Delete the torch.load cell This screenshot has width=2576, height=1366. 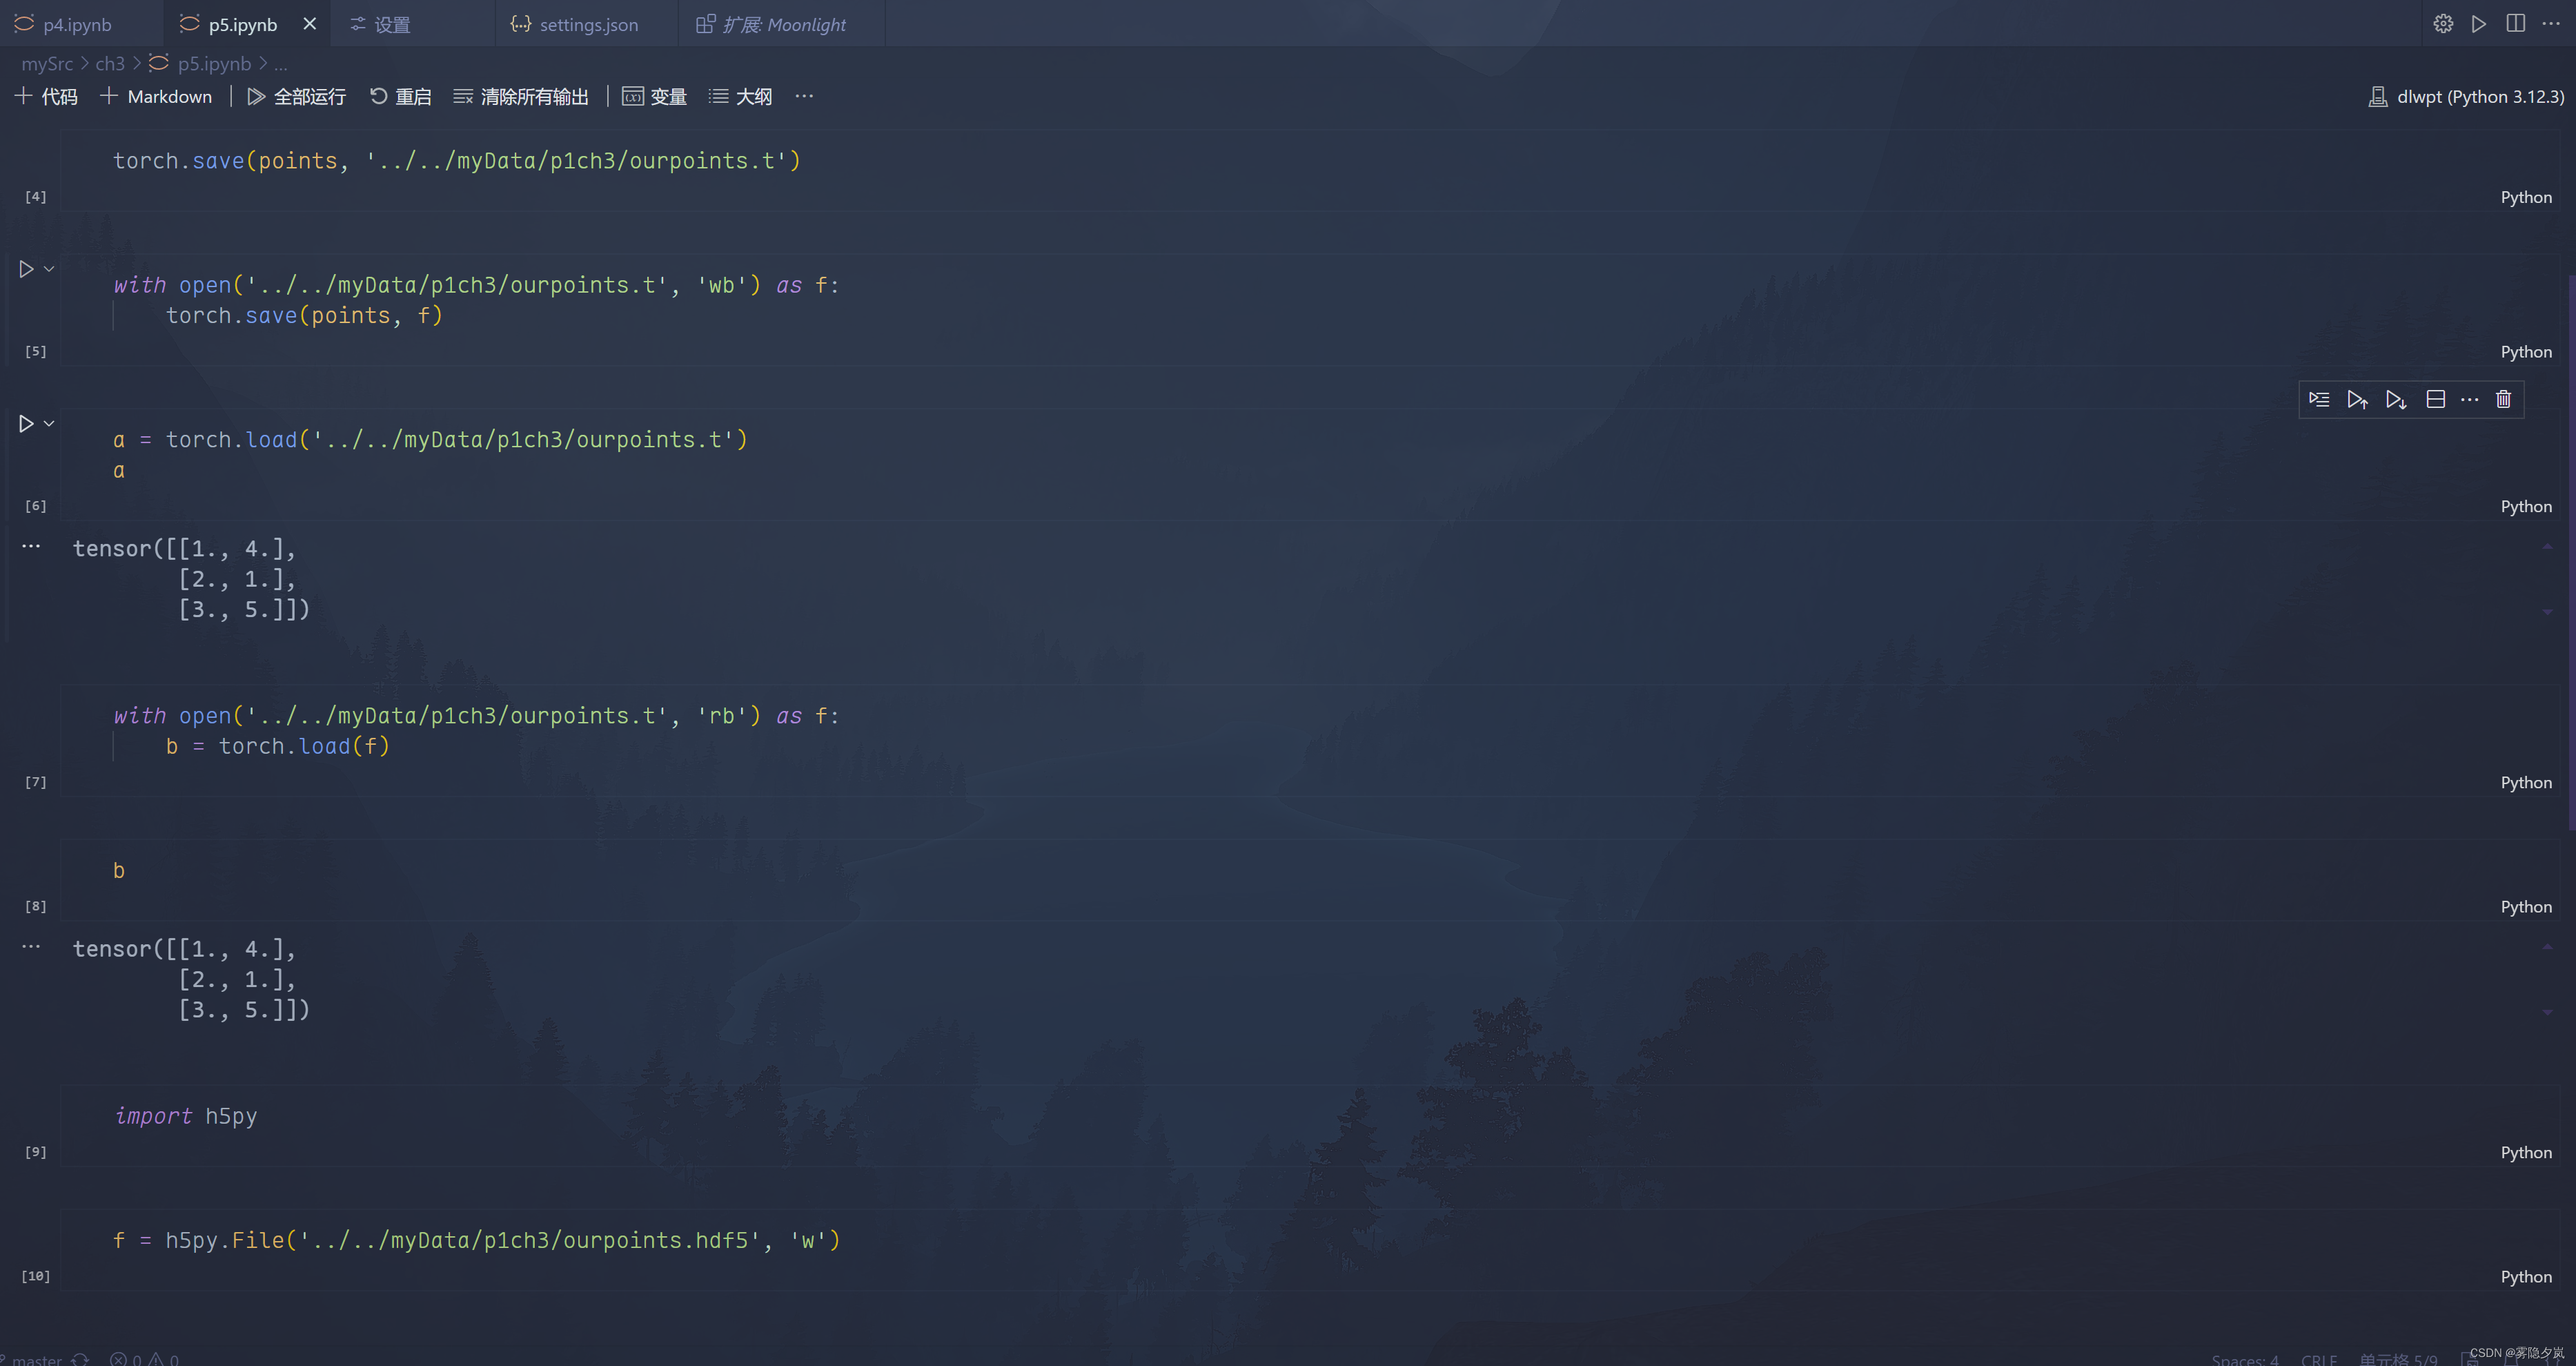point(2503,400)
